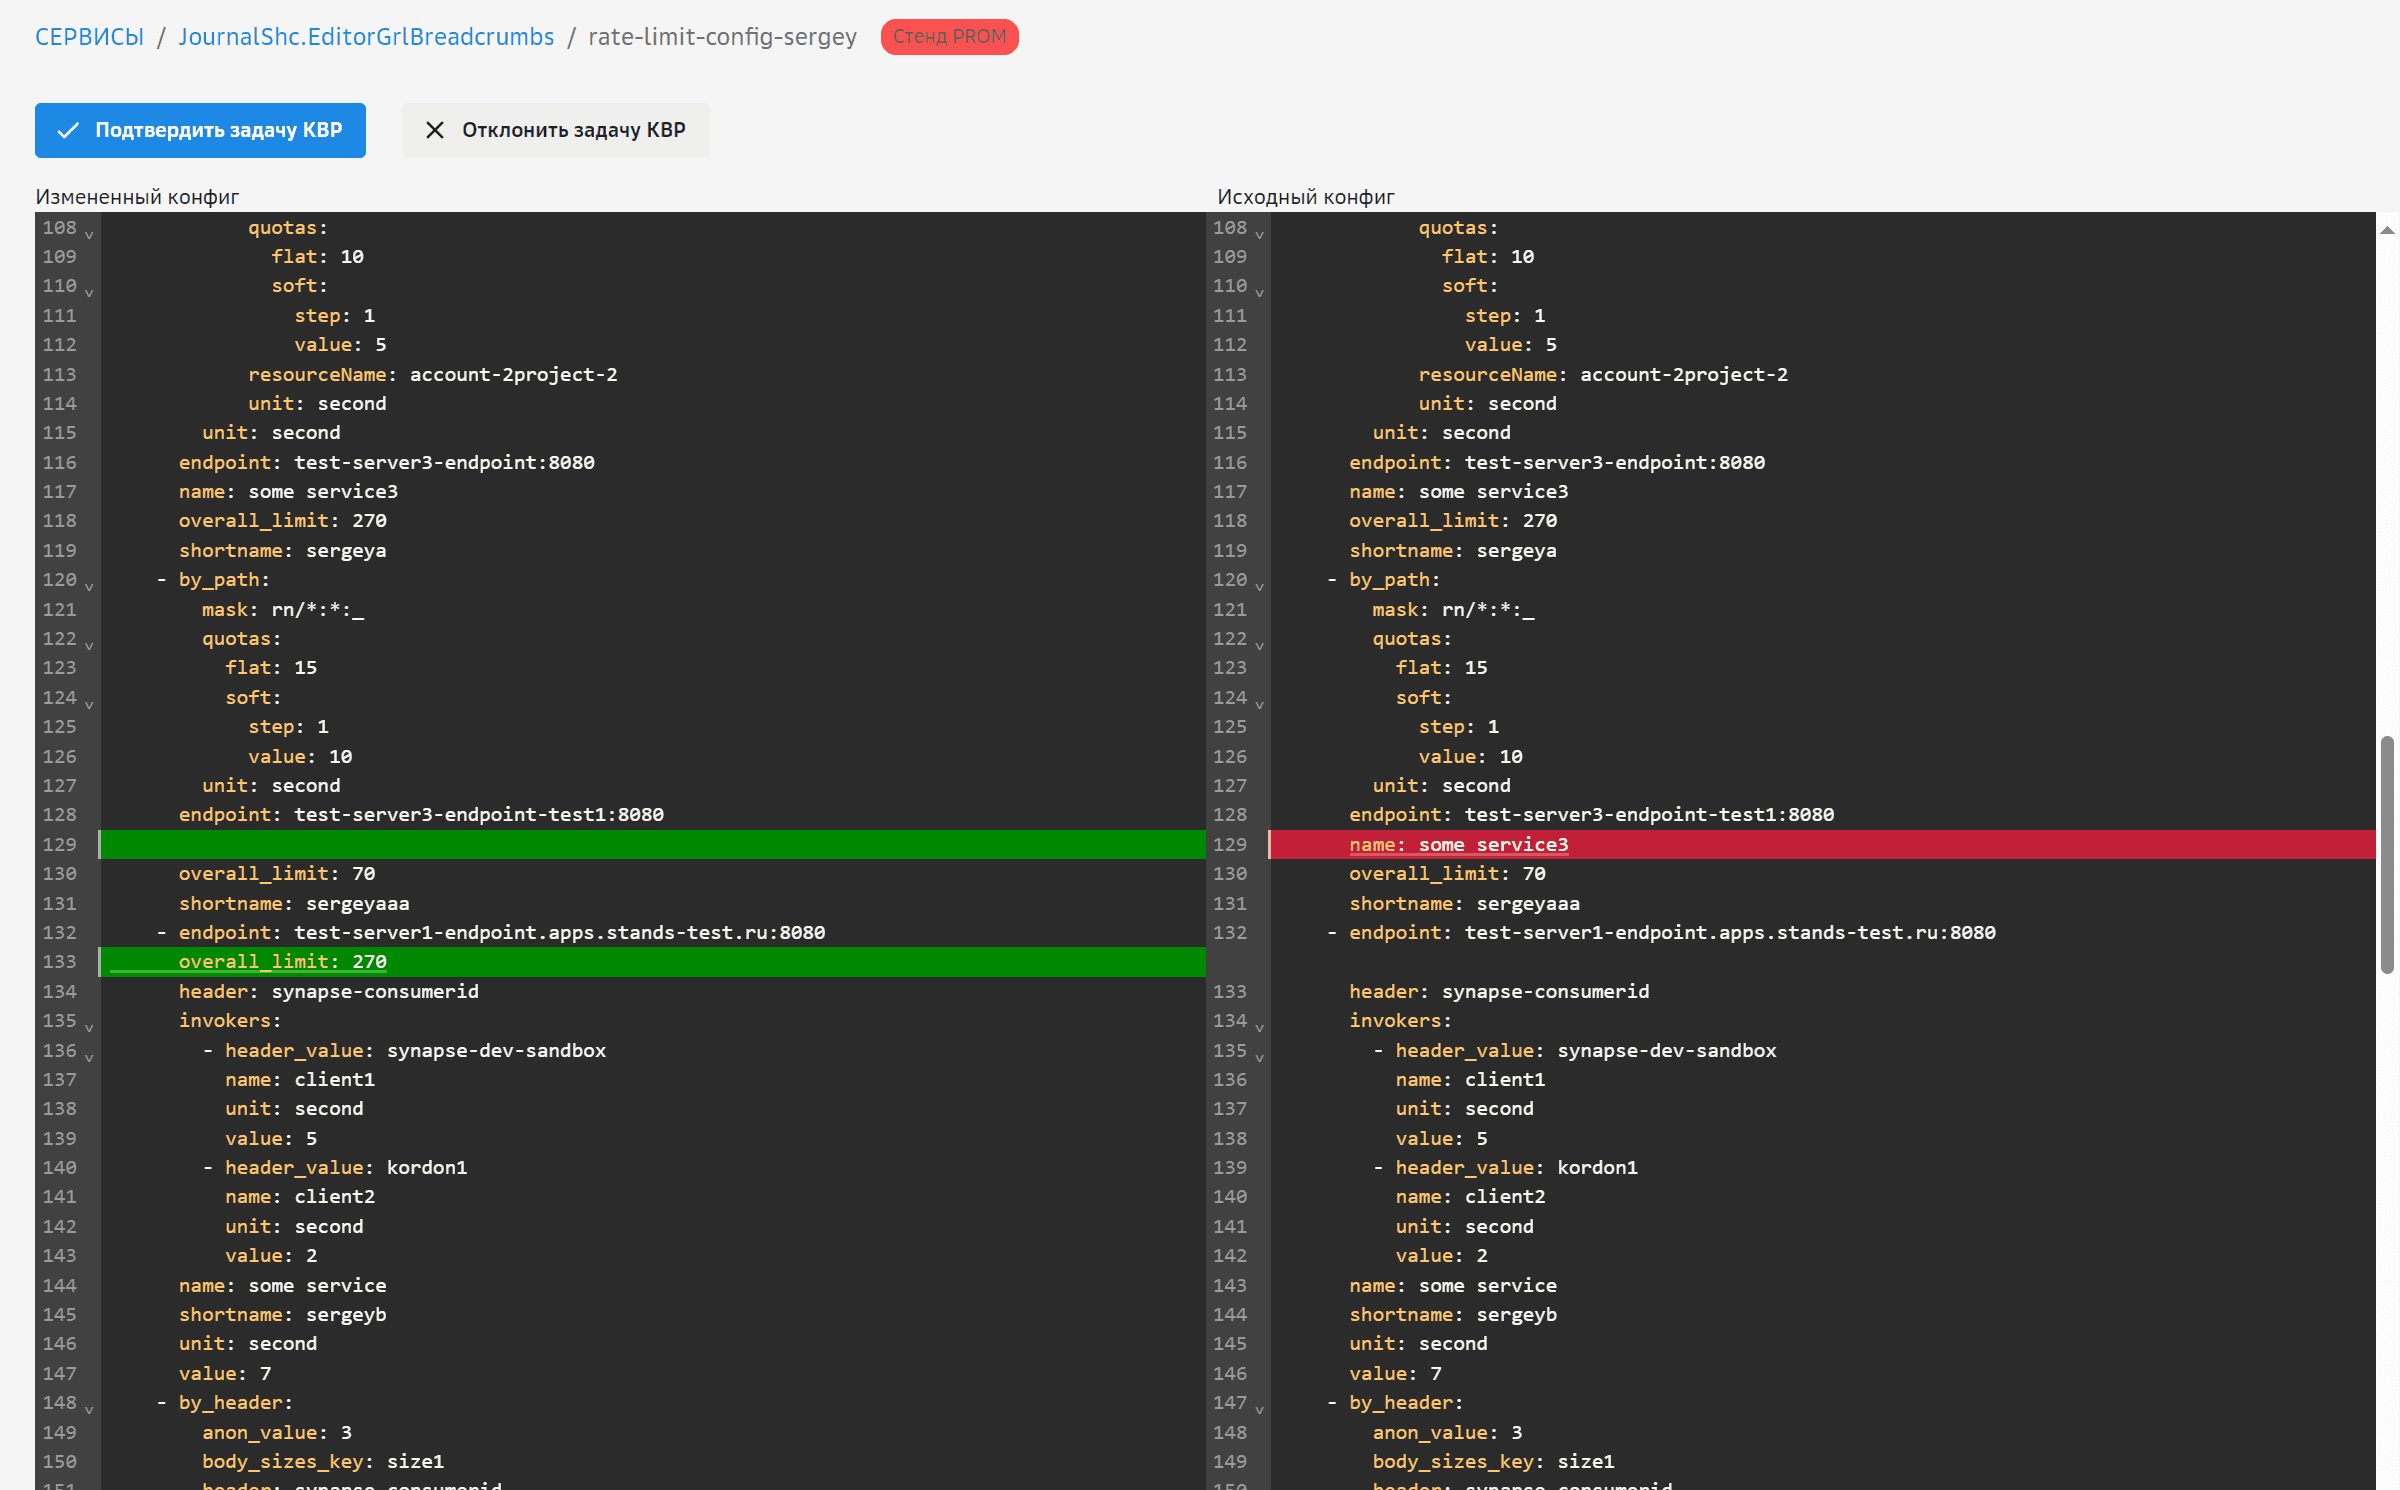Click the vertical scrollbar thumb on the right
The image size is (2400, 1490).
pyautogui.click(x=2387, y=855)
